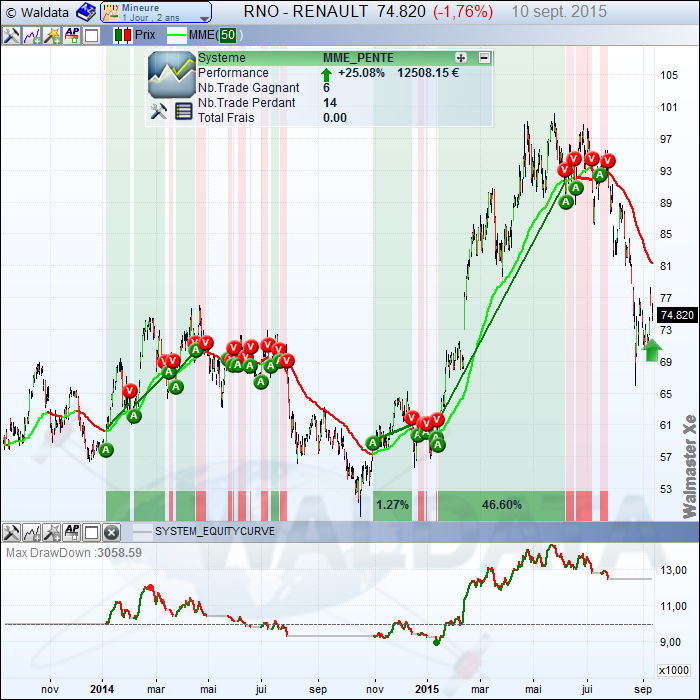
Task: Click the green buy signal arrow near 70
Action: coord(652,350)
